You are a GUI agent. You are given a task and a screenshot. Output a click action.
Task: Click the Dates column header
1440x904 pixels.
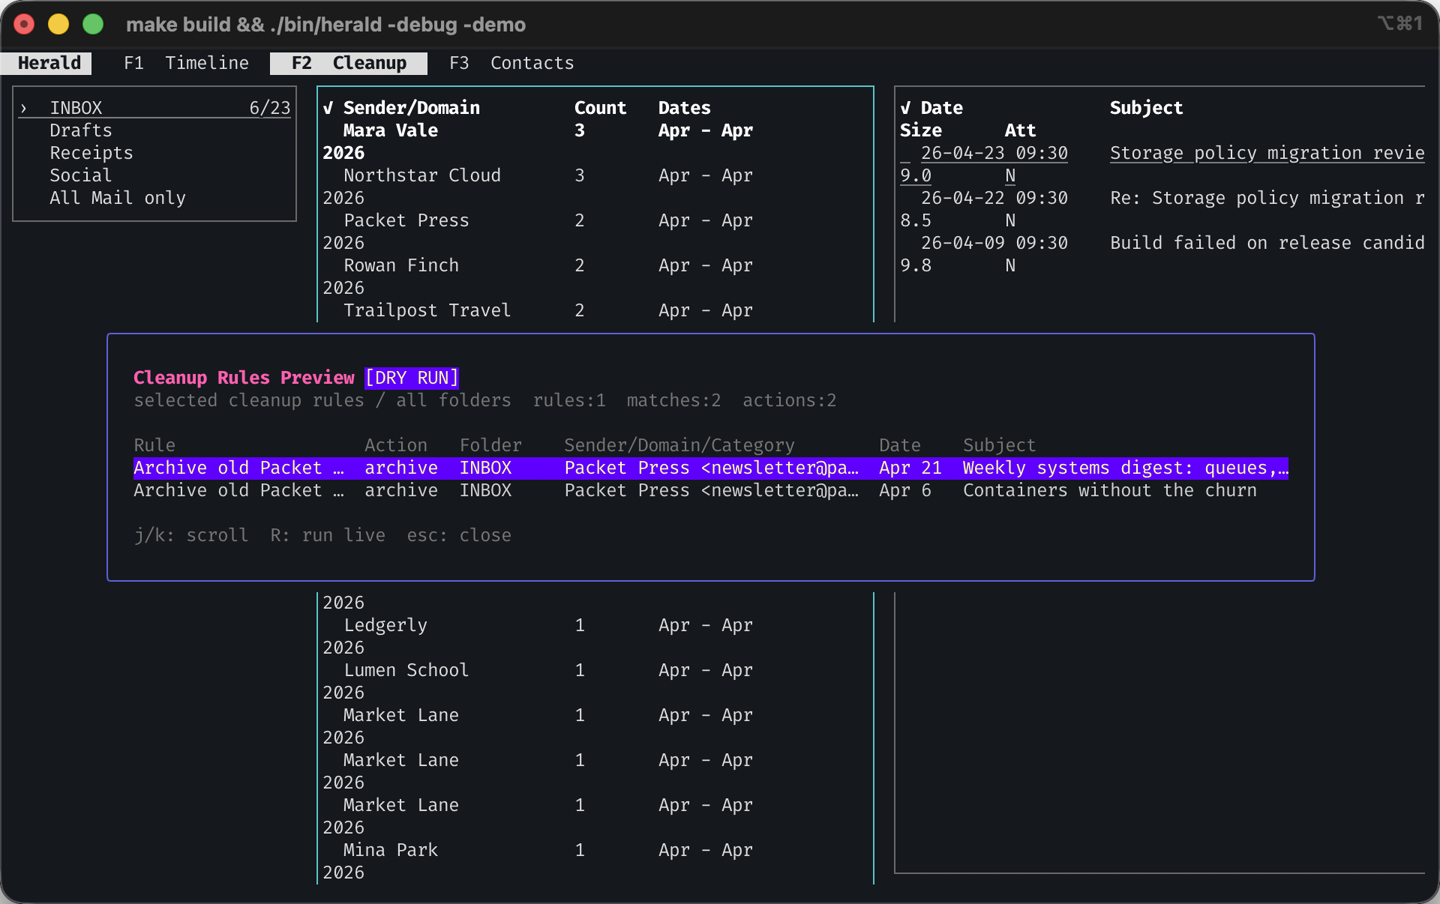684,107
